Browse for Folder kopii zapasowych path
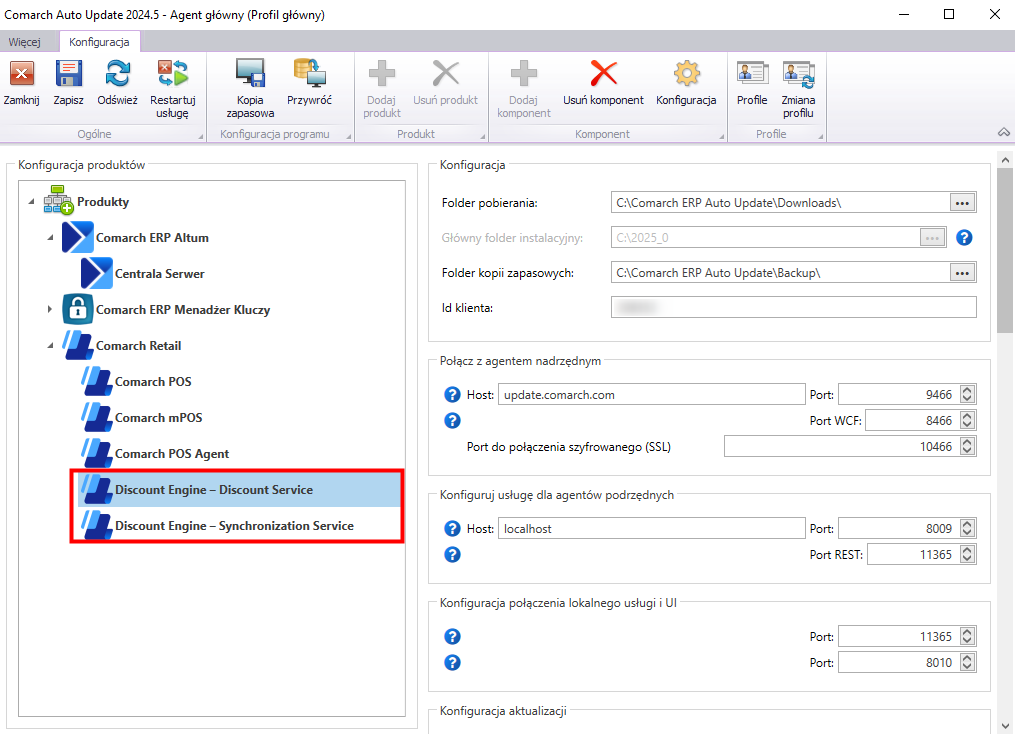1015x737 pixels. [x=963, y=273]
